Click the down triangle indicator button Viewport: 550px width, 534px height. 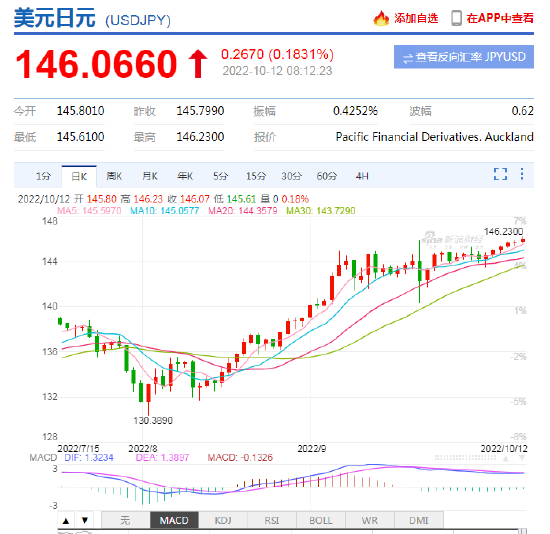85,520
